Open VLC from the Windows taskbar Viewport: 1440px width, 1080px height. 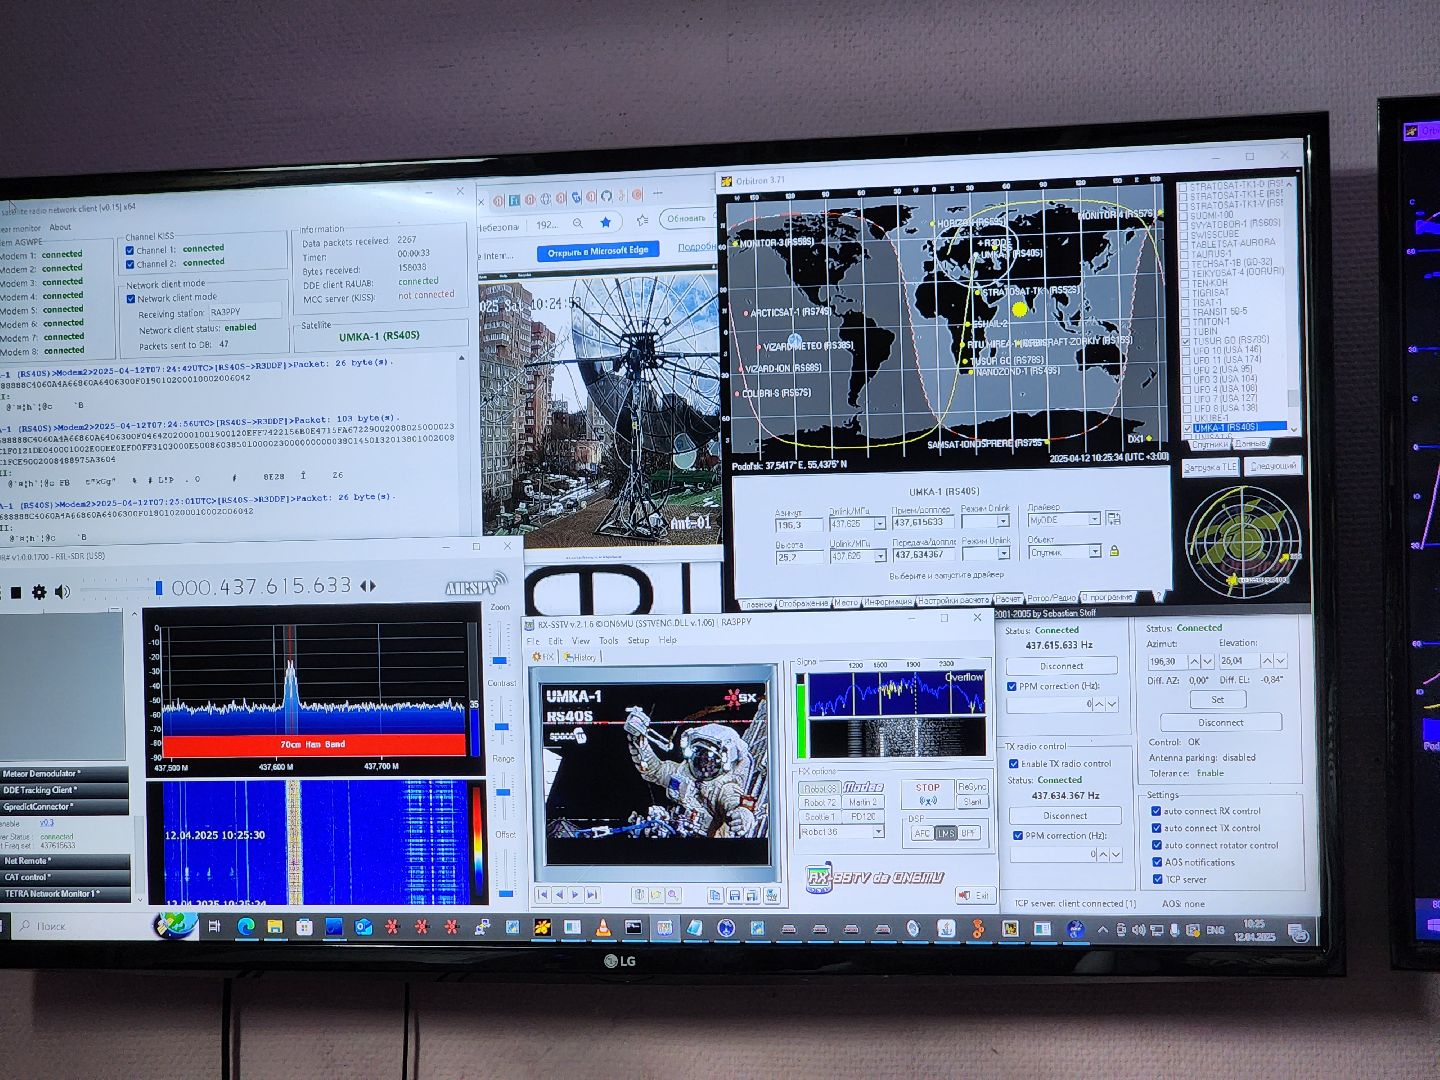point(603,928)
